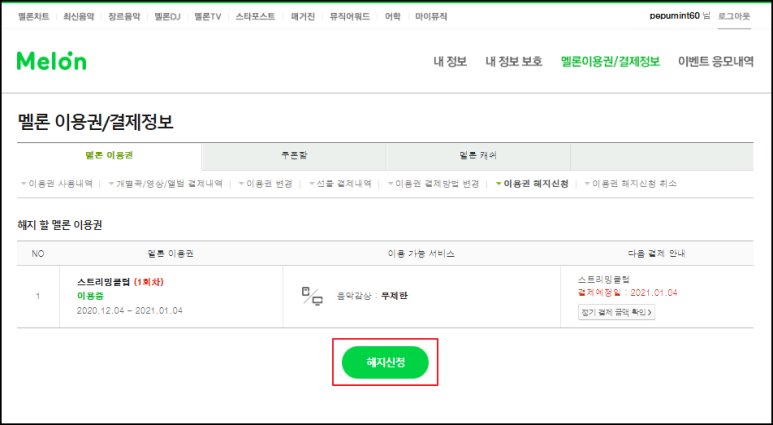Screen dimensions: 773x425
Task: Go to 내 정보 보호 section
Action: 514,61
